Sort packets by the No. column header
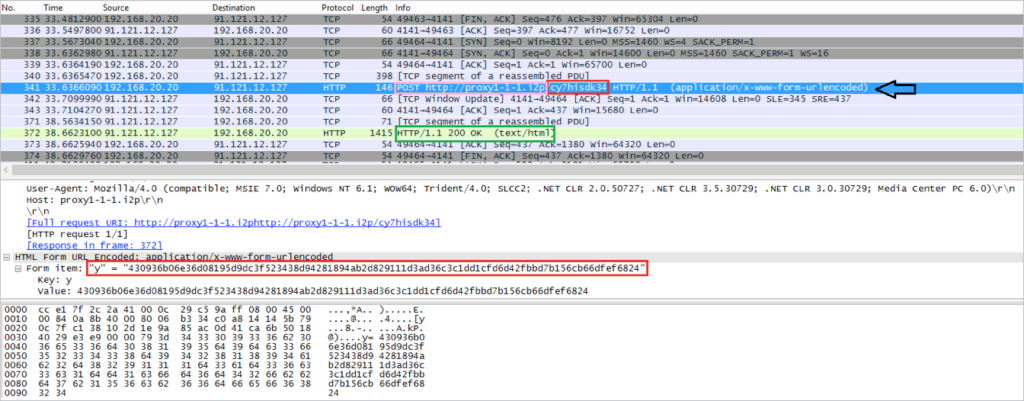1024x401 pixels. coord(12,6)
